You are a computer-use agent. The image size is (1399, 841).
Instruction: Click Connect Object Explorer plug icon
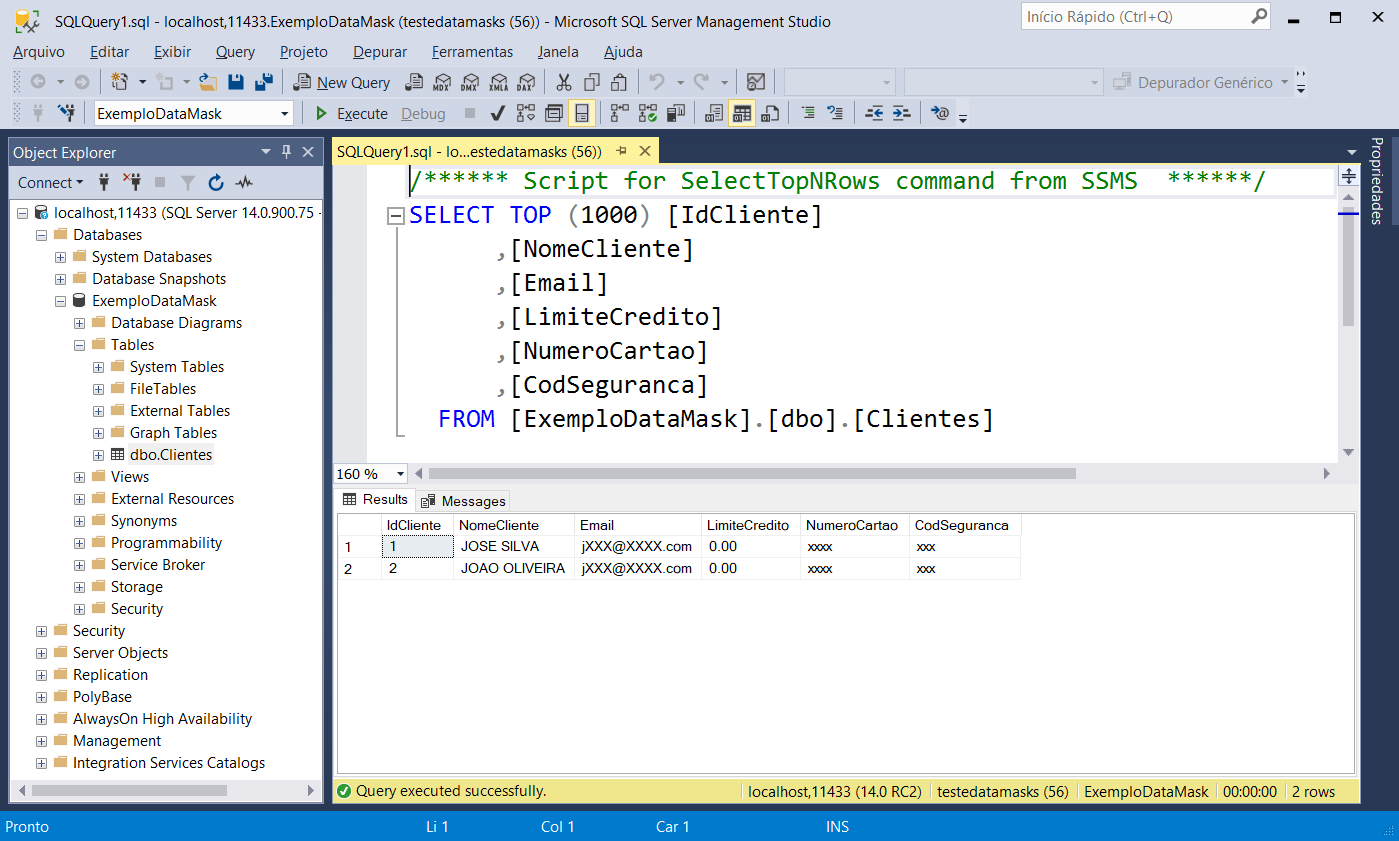(x=104, y=182)
